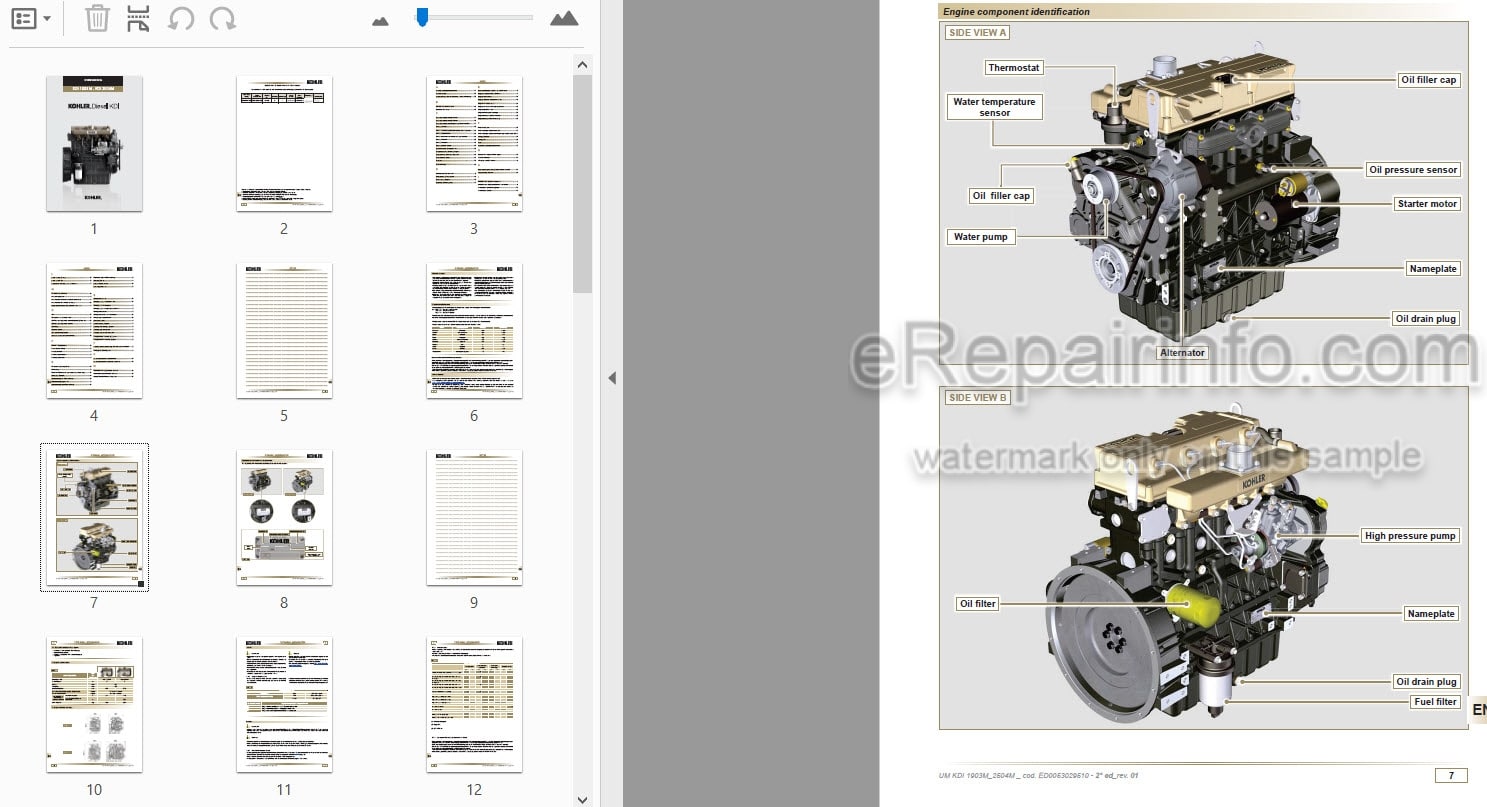This screenshot has height=807, width=1487.
Task: Select page 2 thumbnail
Action: click(284, 143)
